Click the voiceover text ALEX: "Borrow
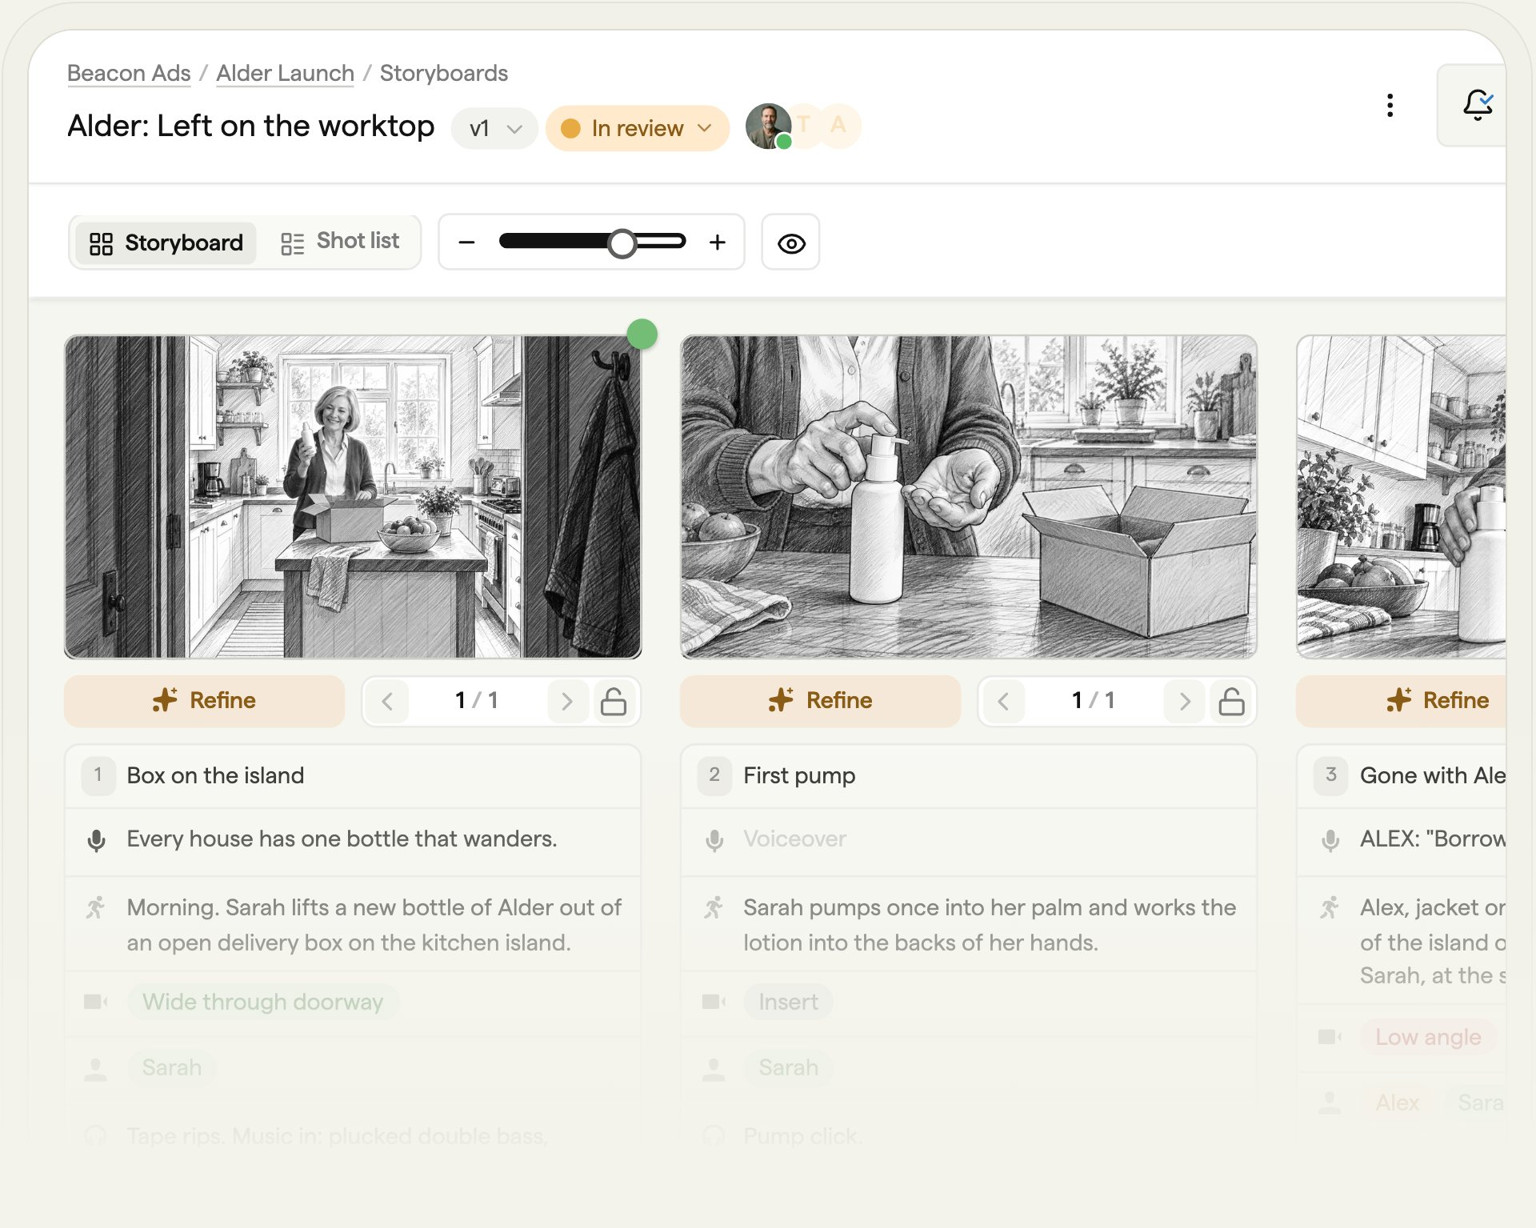1536x1228 pixels. point(1432,839)
